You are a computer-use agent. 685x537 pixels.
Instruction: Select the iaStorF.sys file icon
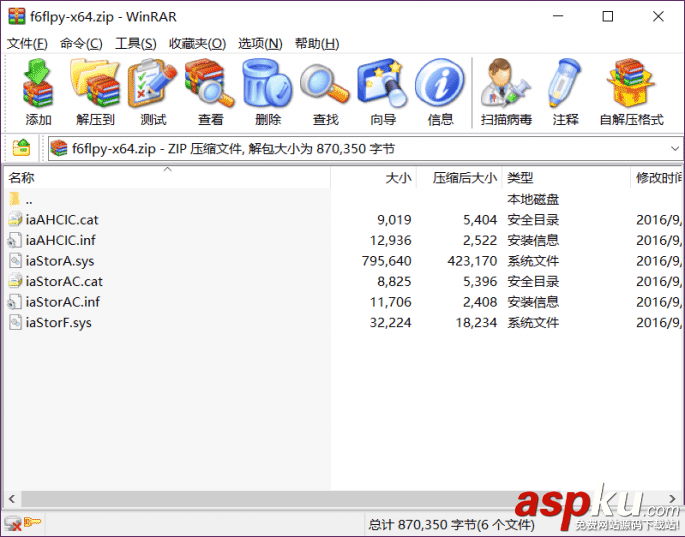click(15, 322)
